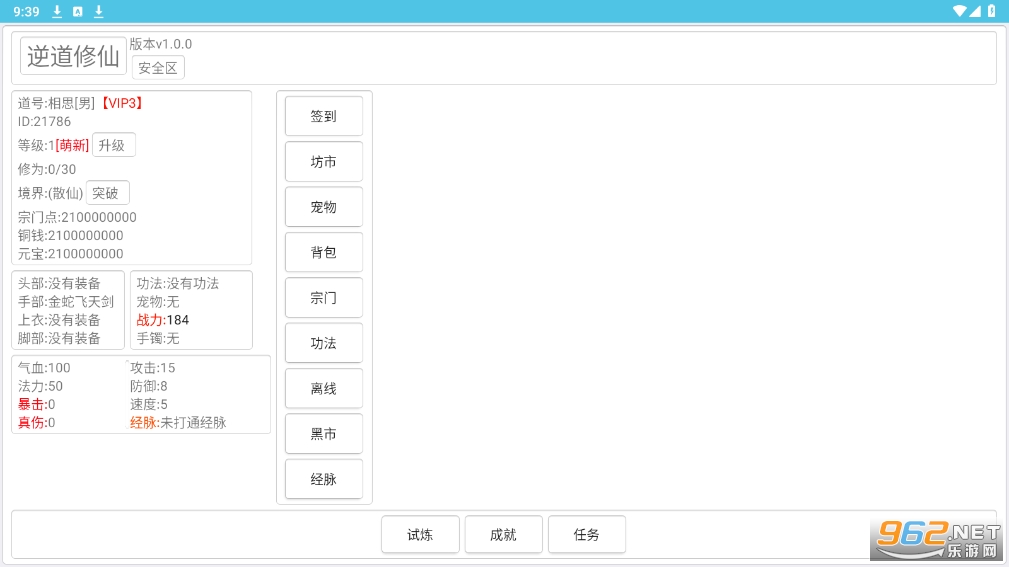Select 防御:8 stat
This screenshot has height=567, width=1009.
[x=149, y=386]
